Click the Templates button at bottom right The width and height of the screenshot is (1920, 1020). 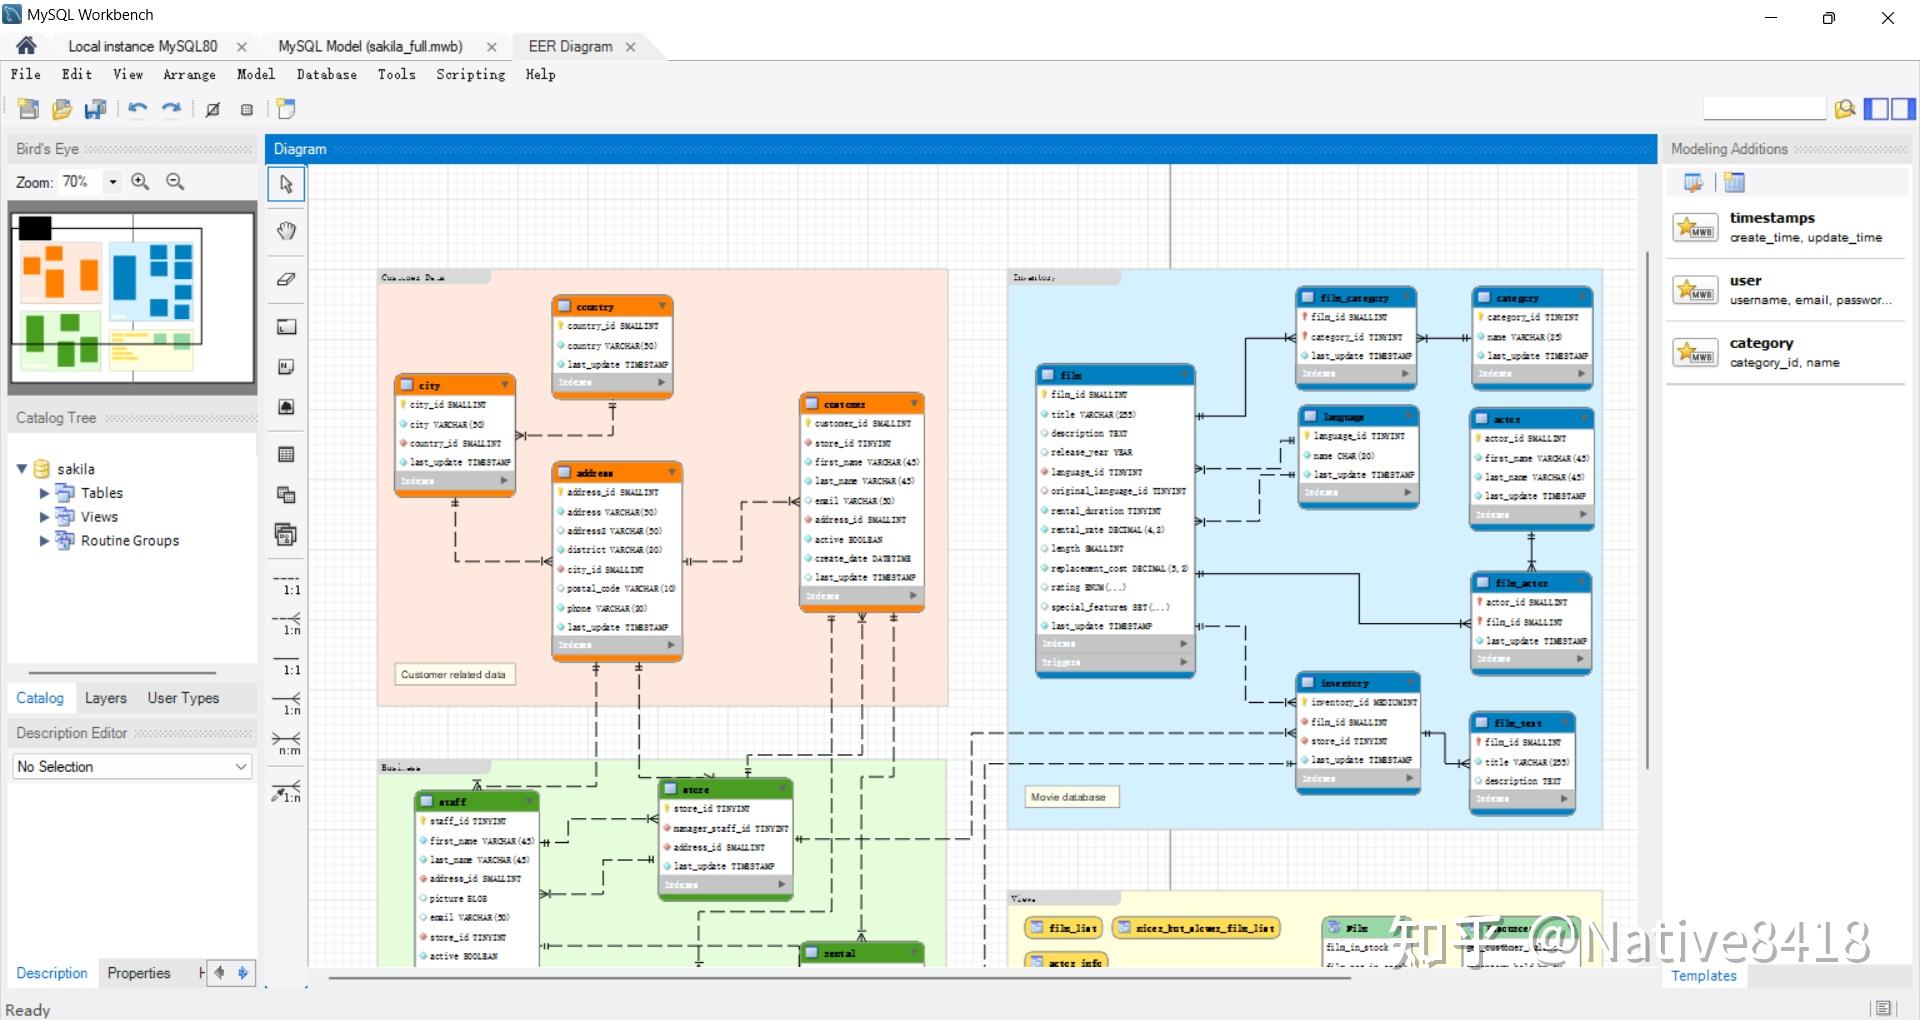pyautogui.click(x=1703, y=976)
